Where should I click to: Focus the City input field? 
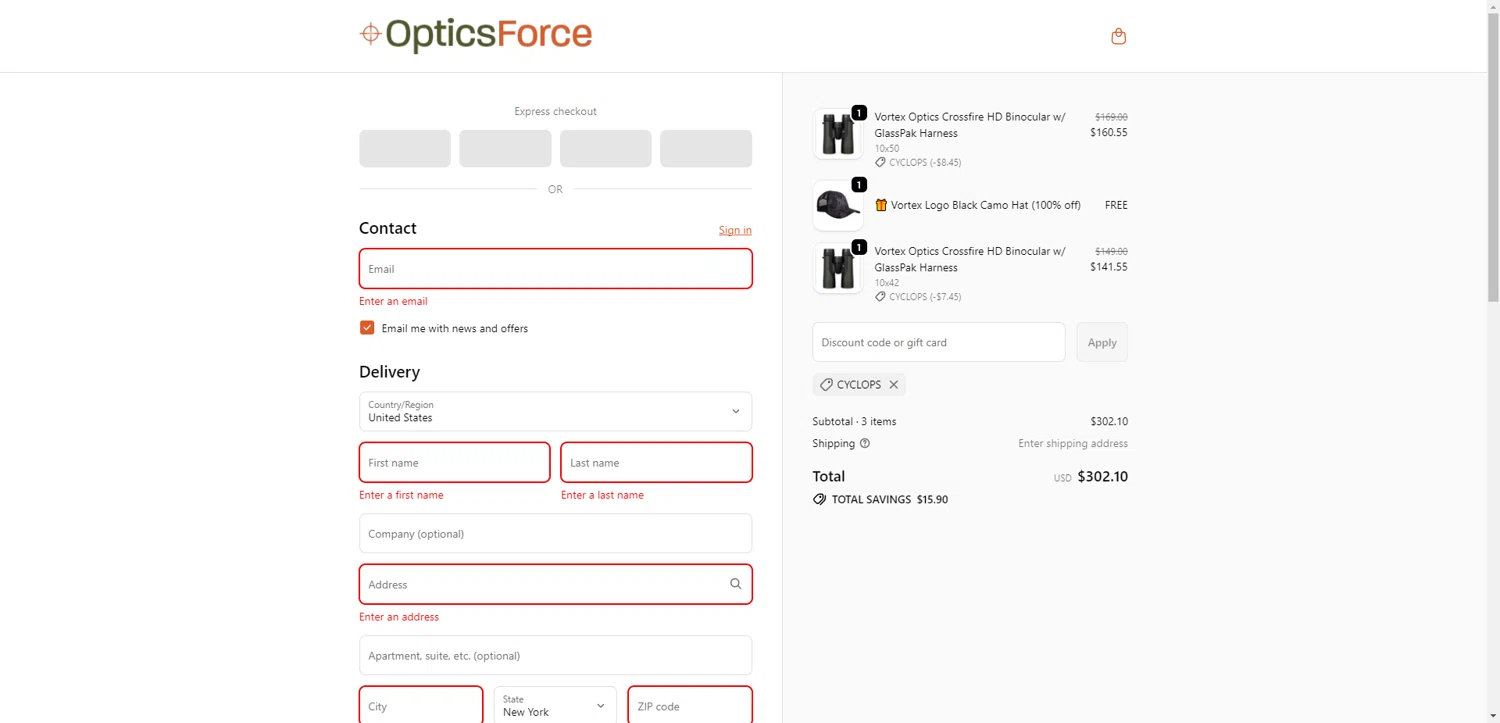(x=421, y=705)
